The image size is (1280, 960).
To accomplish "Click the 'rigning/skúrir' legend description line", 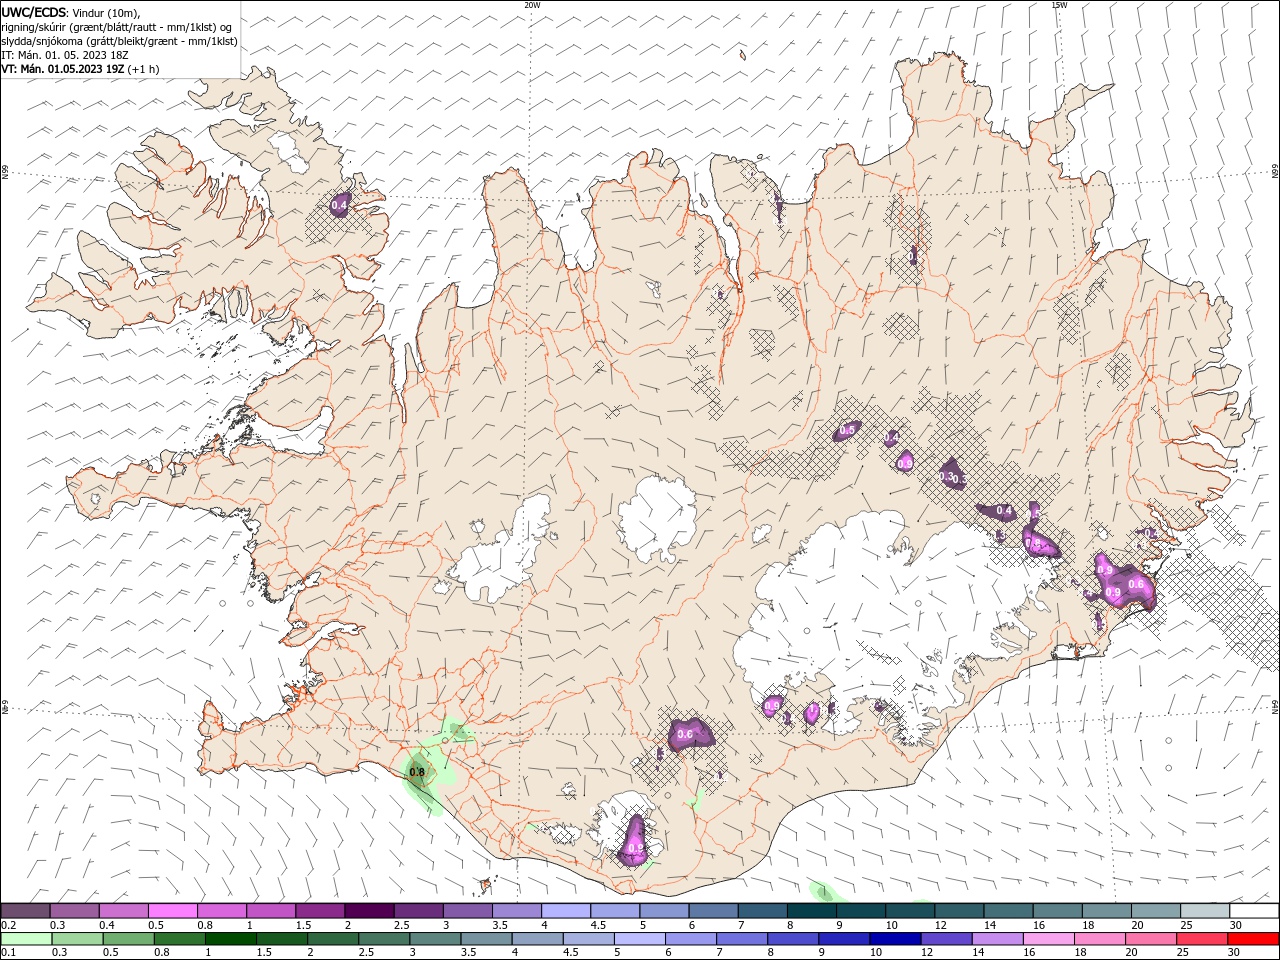I will 117,27.
